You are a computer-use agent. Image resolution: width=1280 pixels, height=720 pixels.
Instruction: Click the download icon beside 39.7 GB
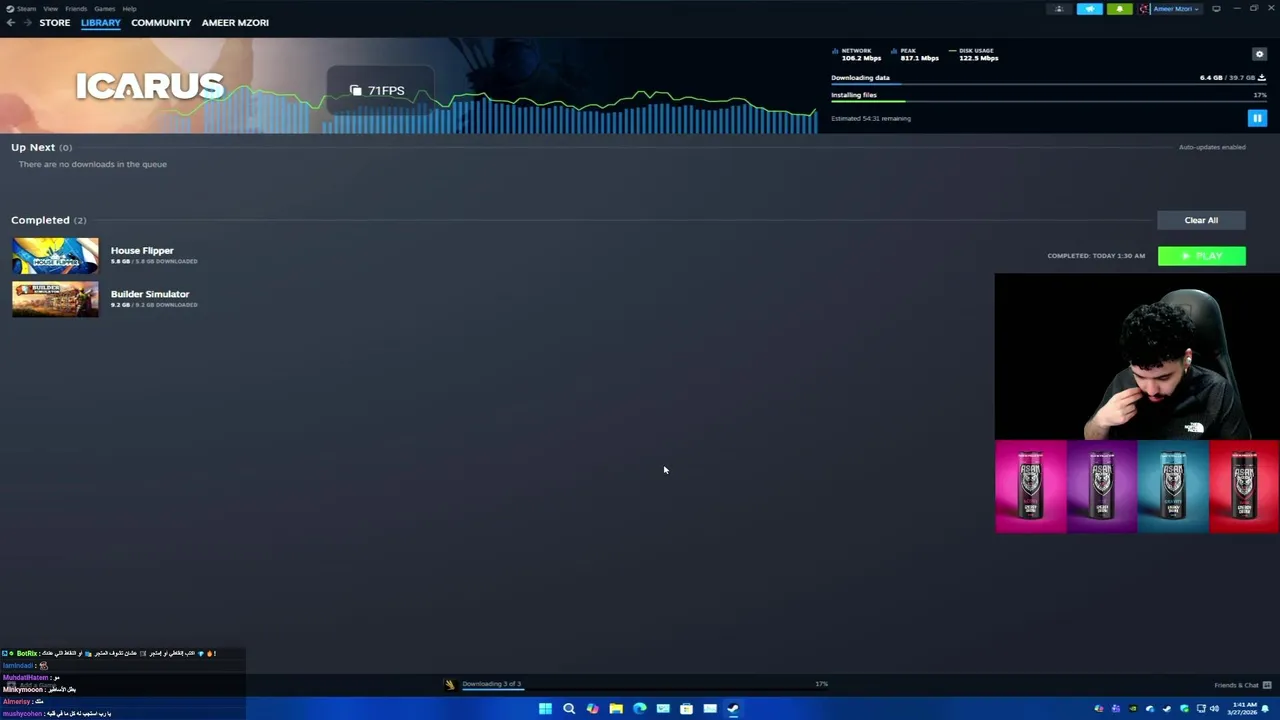tap(1262, 77)
